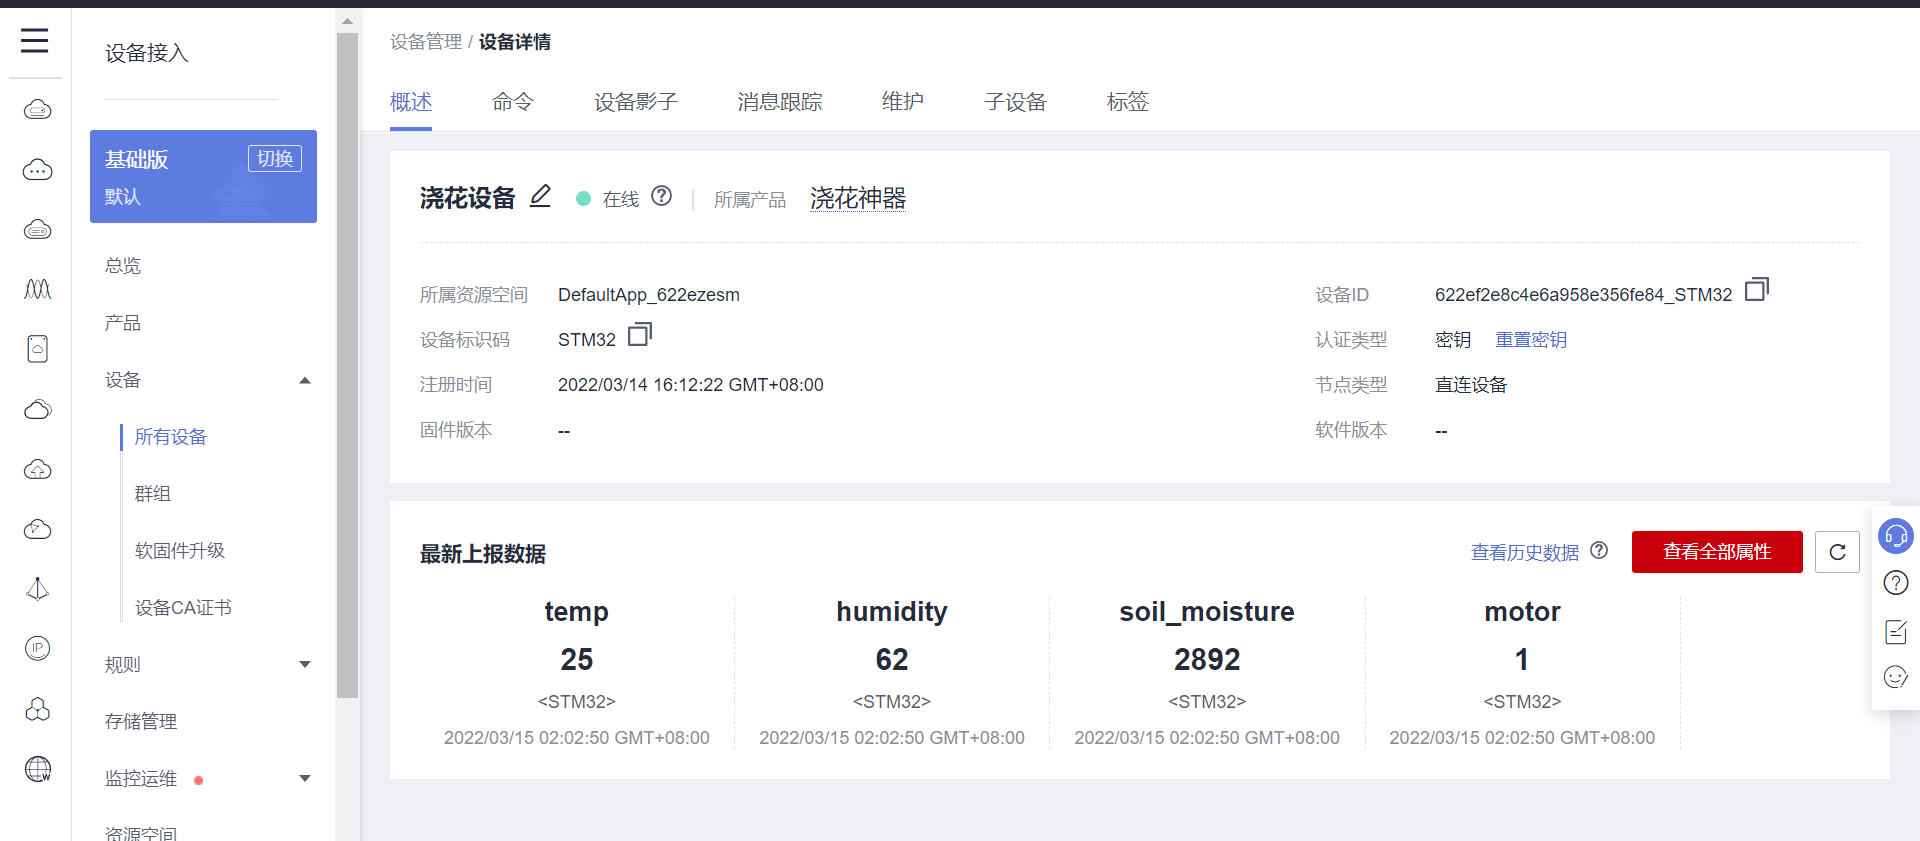Open 群组 in the sidebar
1920x841 pixels.
153,494
